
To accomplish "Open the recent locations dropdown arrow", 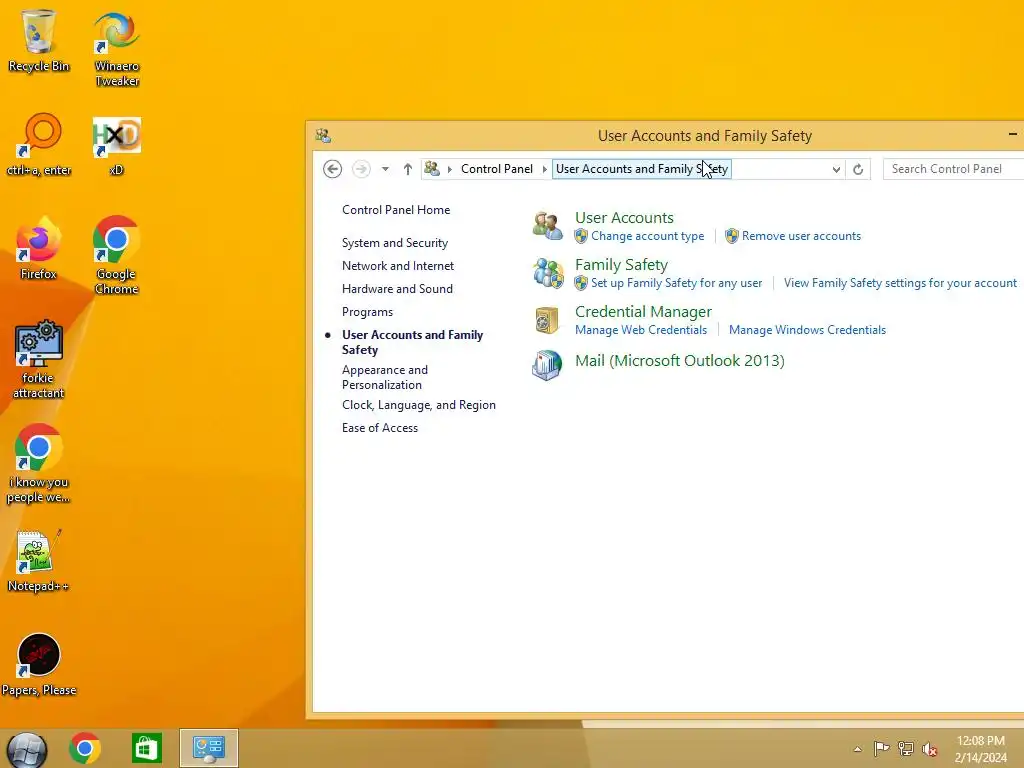I will [x=385, y=169].
